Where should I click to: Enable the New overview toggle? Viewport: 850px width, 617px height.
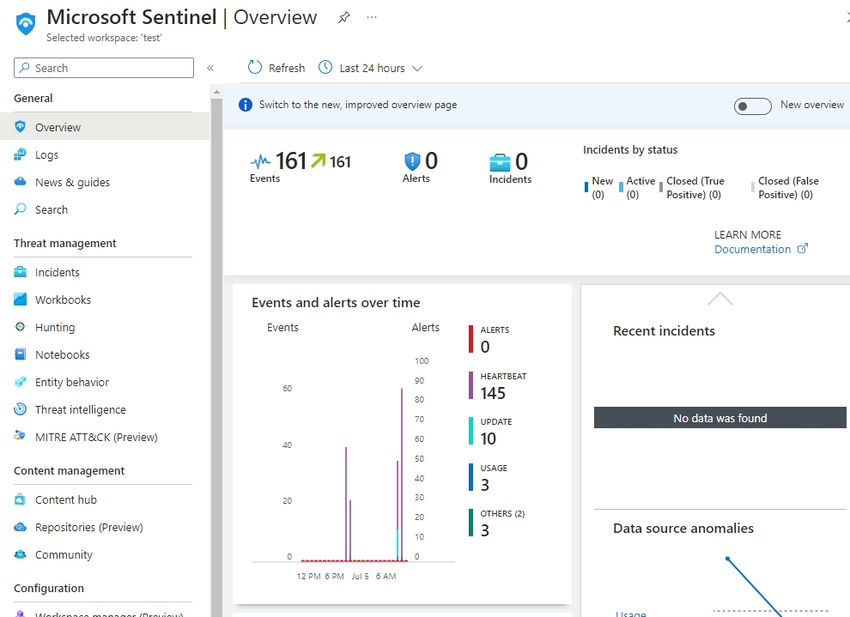(752, 105)
